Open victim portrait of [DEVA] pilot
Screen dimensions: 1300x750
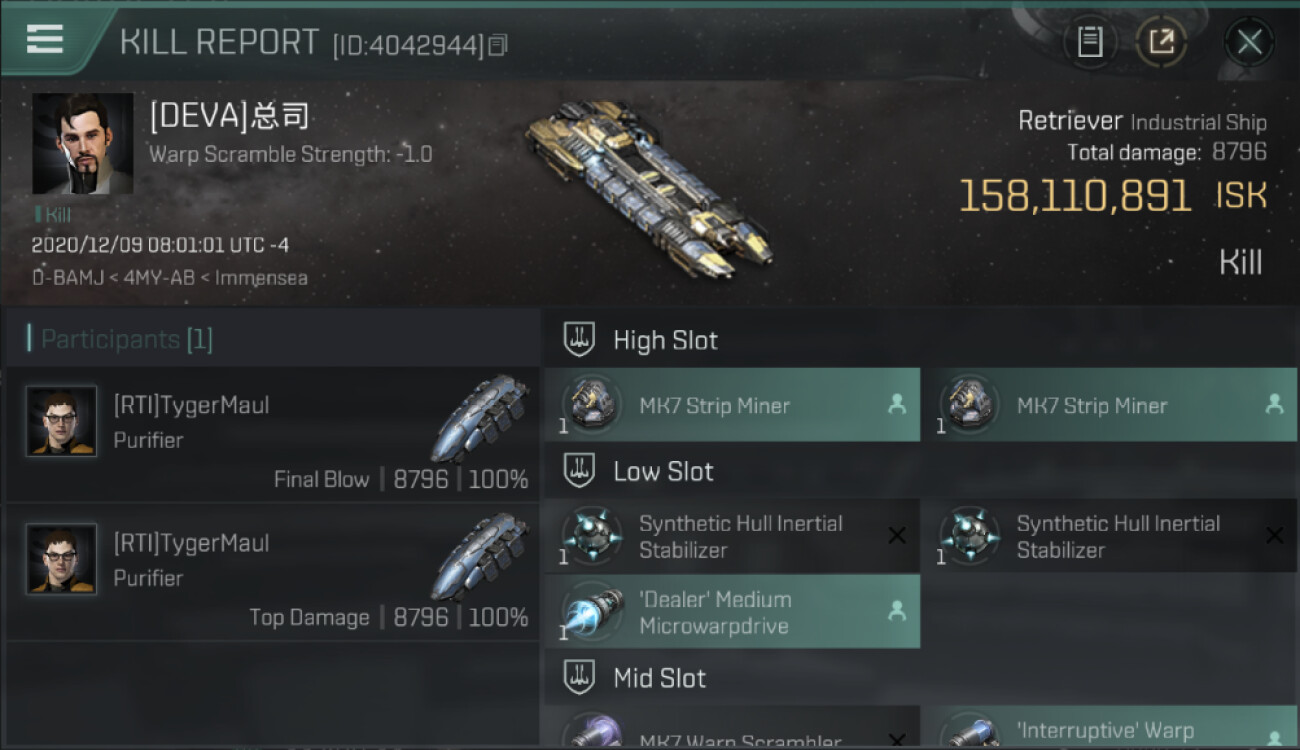tap(83, 144)
